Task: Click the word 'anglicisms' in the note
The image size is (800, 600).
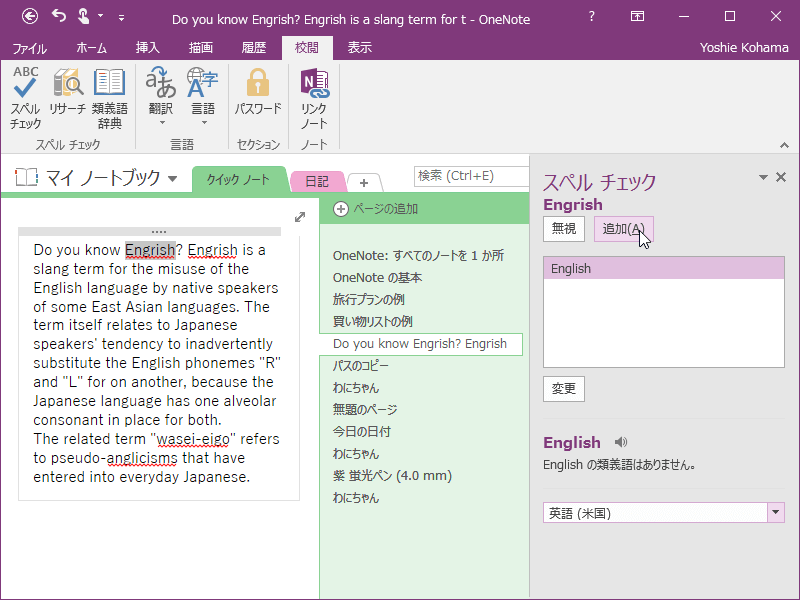Action: 142,458
